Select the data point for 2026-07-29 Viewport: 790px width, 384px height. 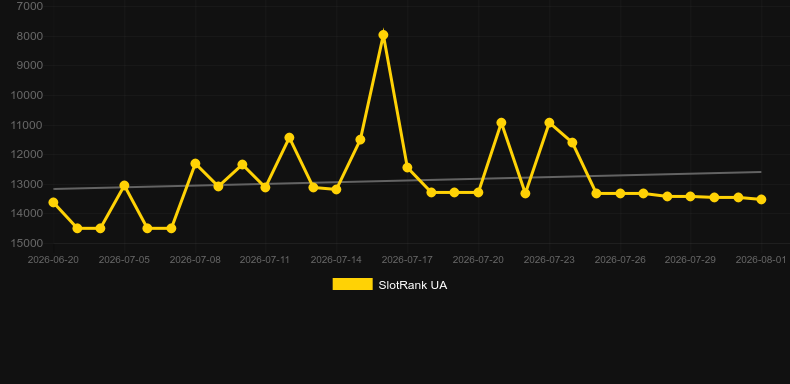pos(690,197)
